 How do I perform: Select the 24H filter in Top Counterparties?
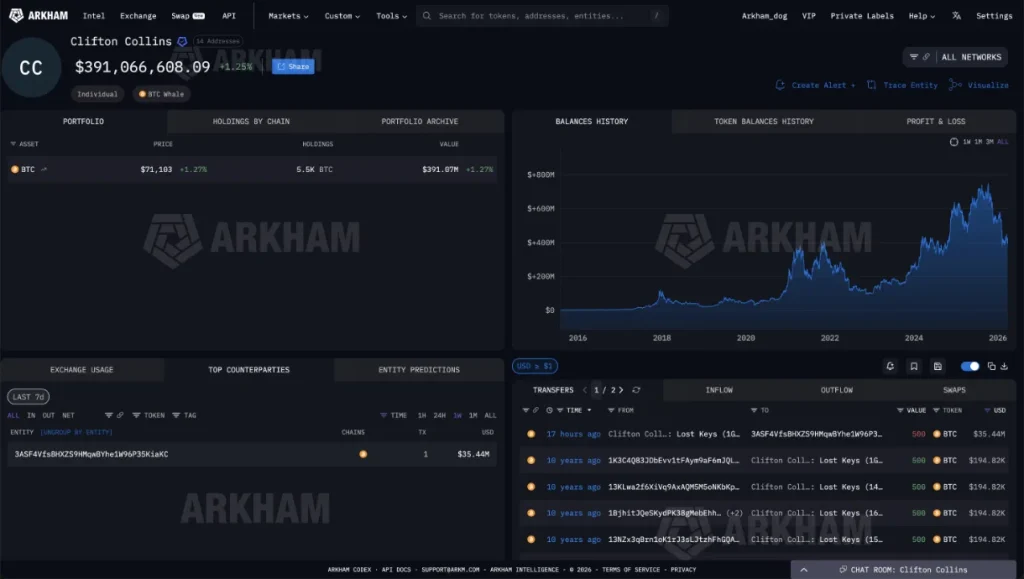coord(439,415)
